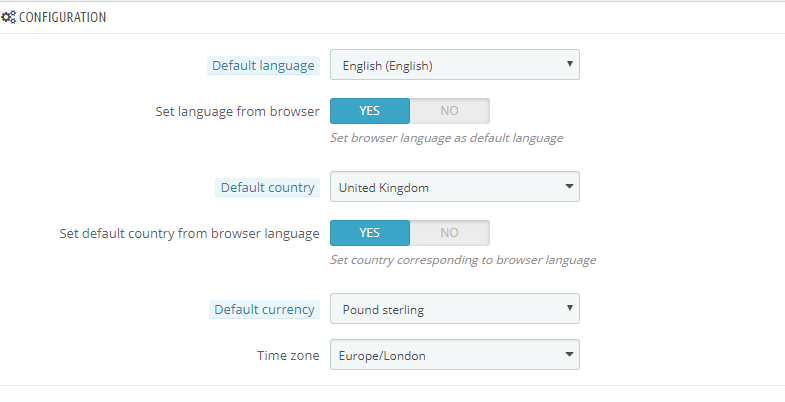The width and height of the screenshot is (785, 402).
Task: Open the Default currency dropdown showing Pound sterling
Action: pyautogui.click(x=445, y=309)
